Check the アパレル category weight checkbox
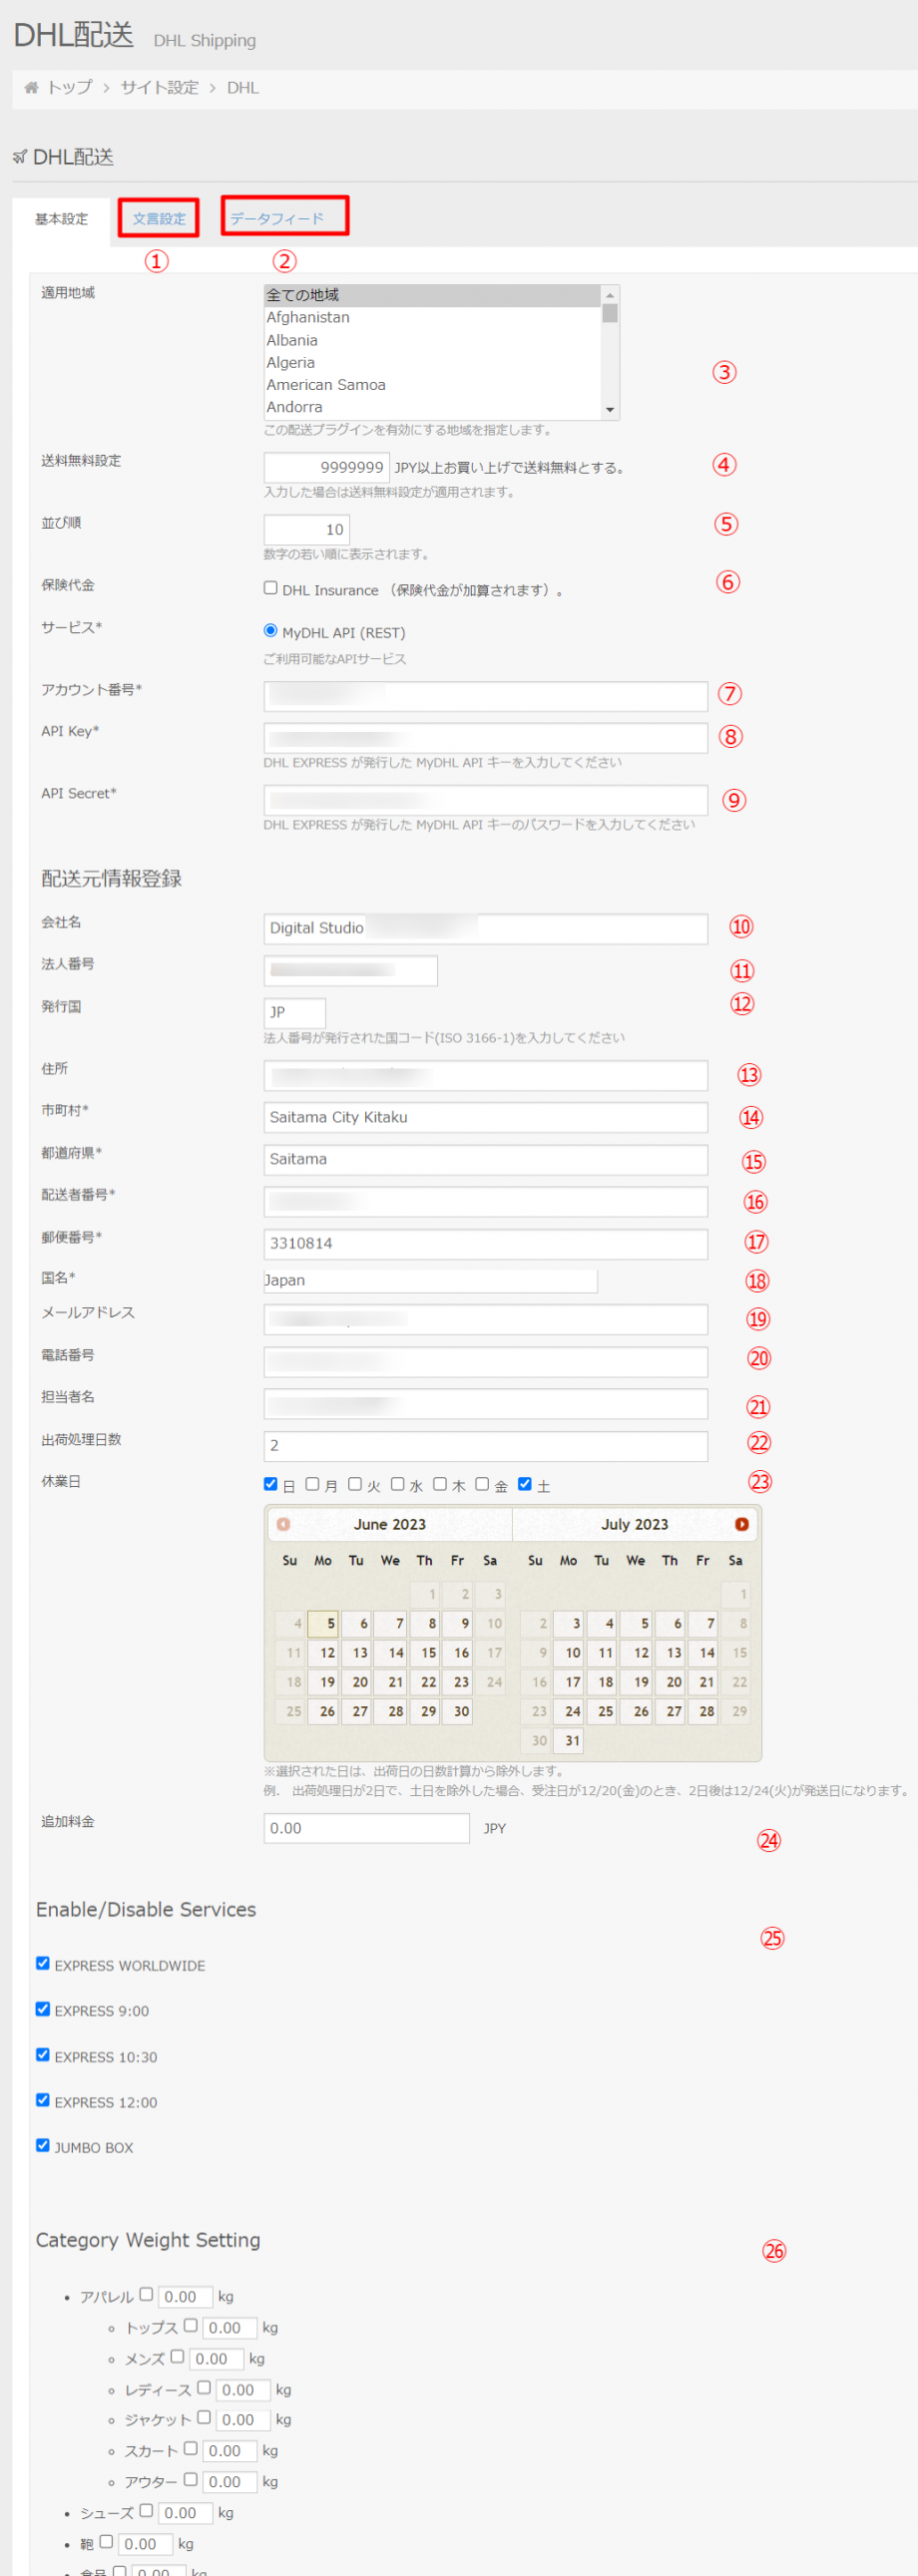Viewport: 918px width, 2576px height. [146, 2295]
